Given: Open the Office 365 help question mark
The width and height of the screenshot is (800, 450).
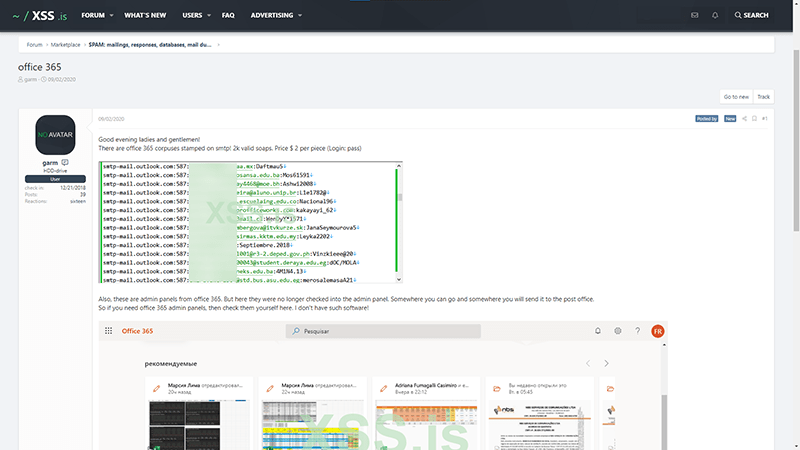Looking at the screenshot, I should 637,331.
